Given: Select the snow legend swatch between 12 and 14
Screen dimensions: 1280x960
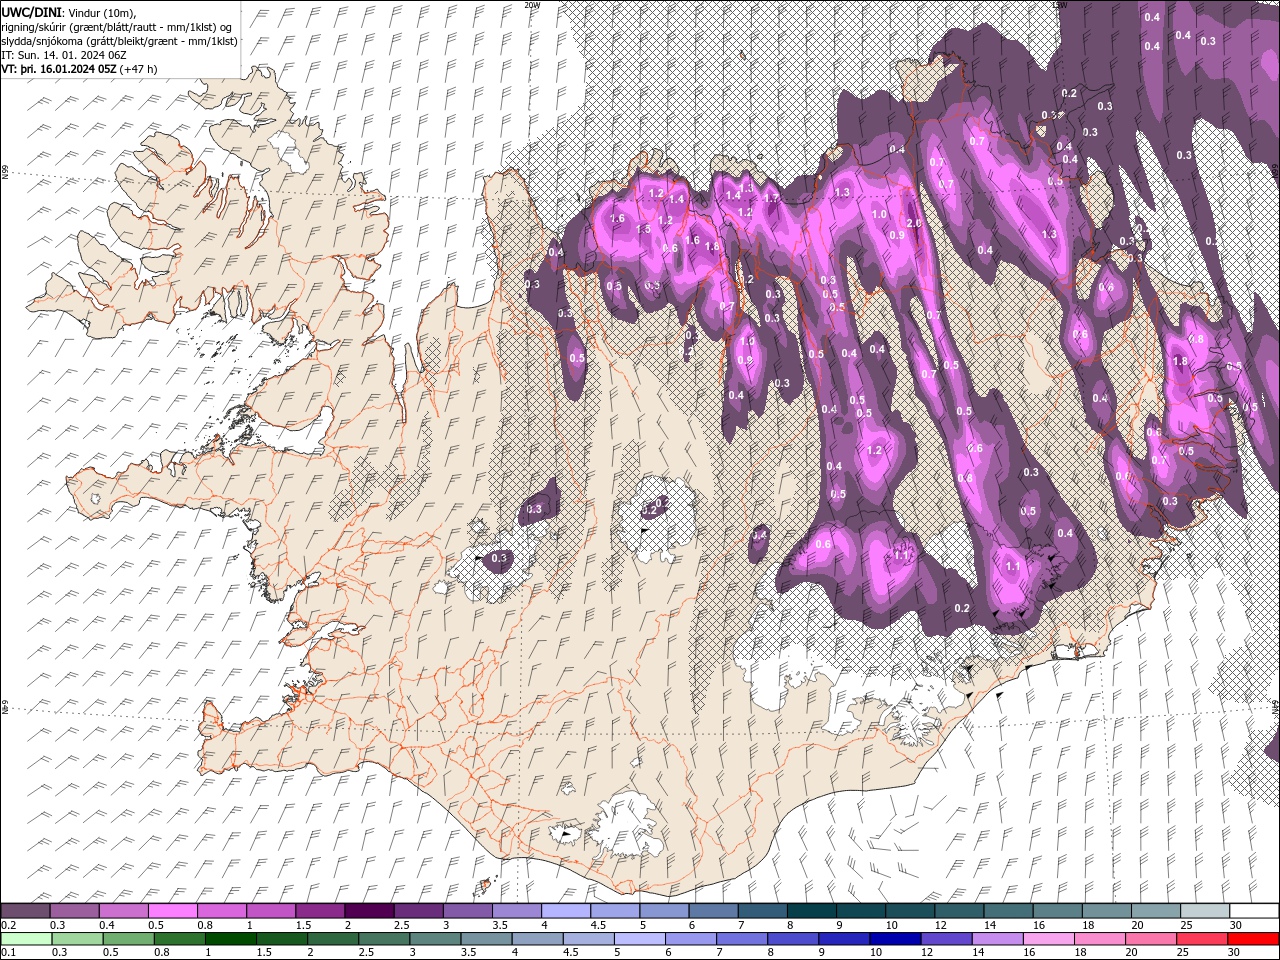Looking at the screenshot, I should click(x=959, y=911).
